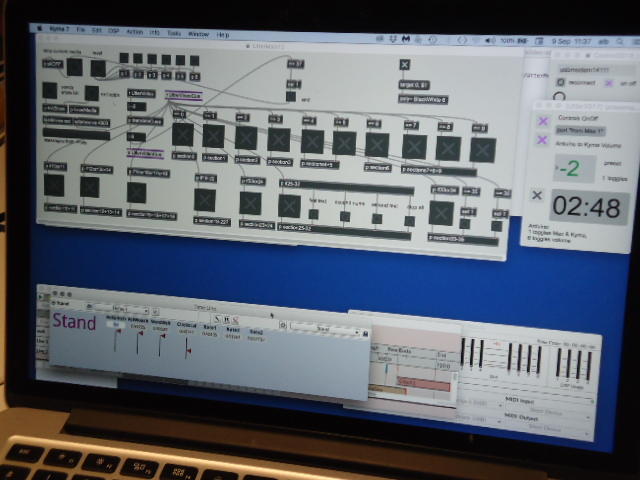Open the Stand dropdown on the right
This screenshot has height=480, width=640.
coord(325,329)
